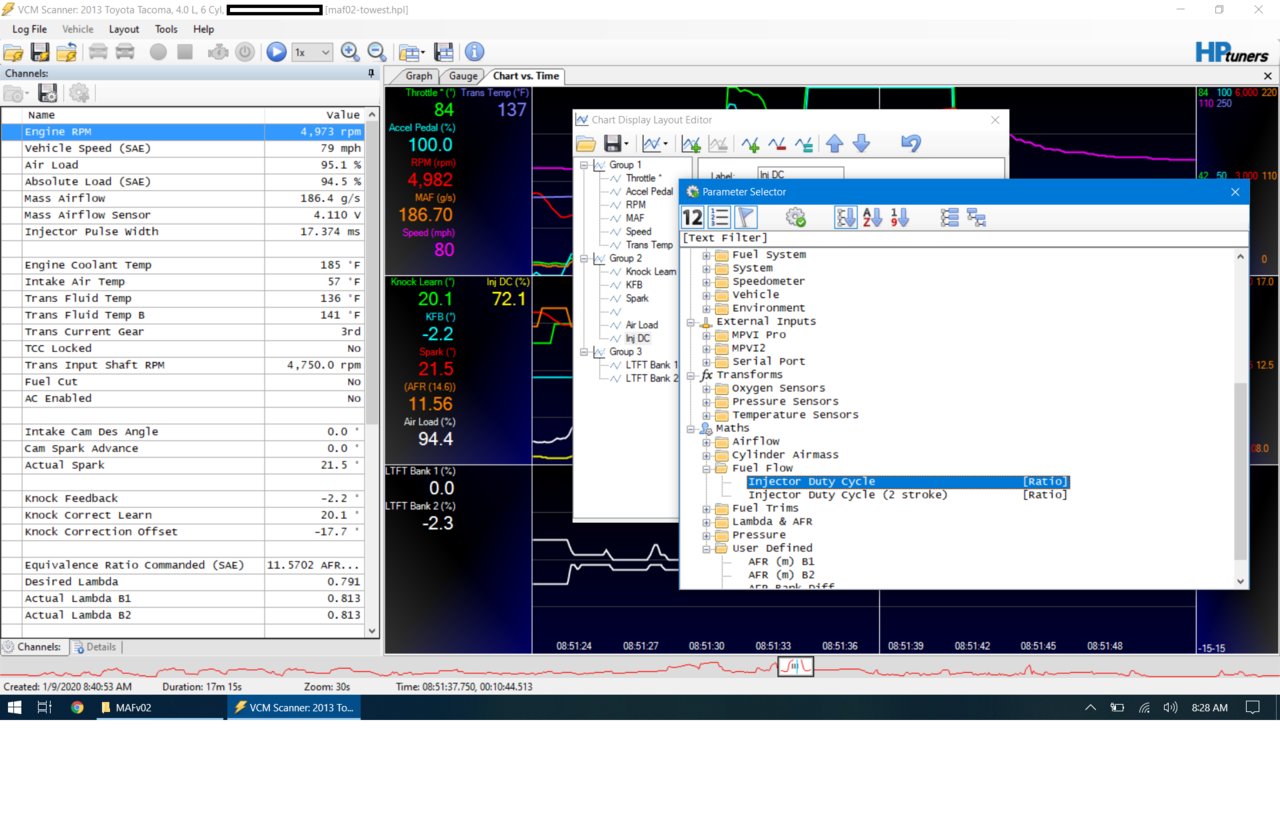Click the log overview timeline position marker
This screenshot has width=1280, height=832.
(796, 666)
